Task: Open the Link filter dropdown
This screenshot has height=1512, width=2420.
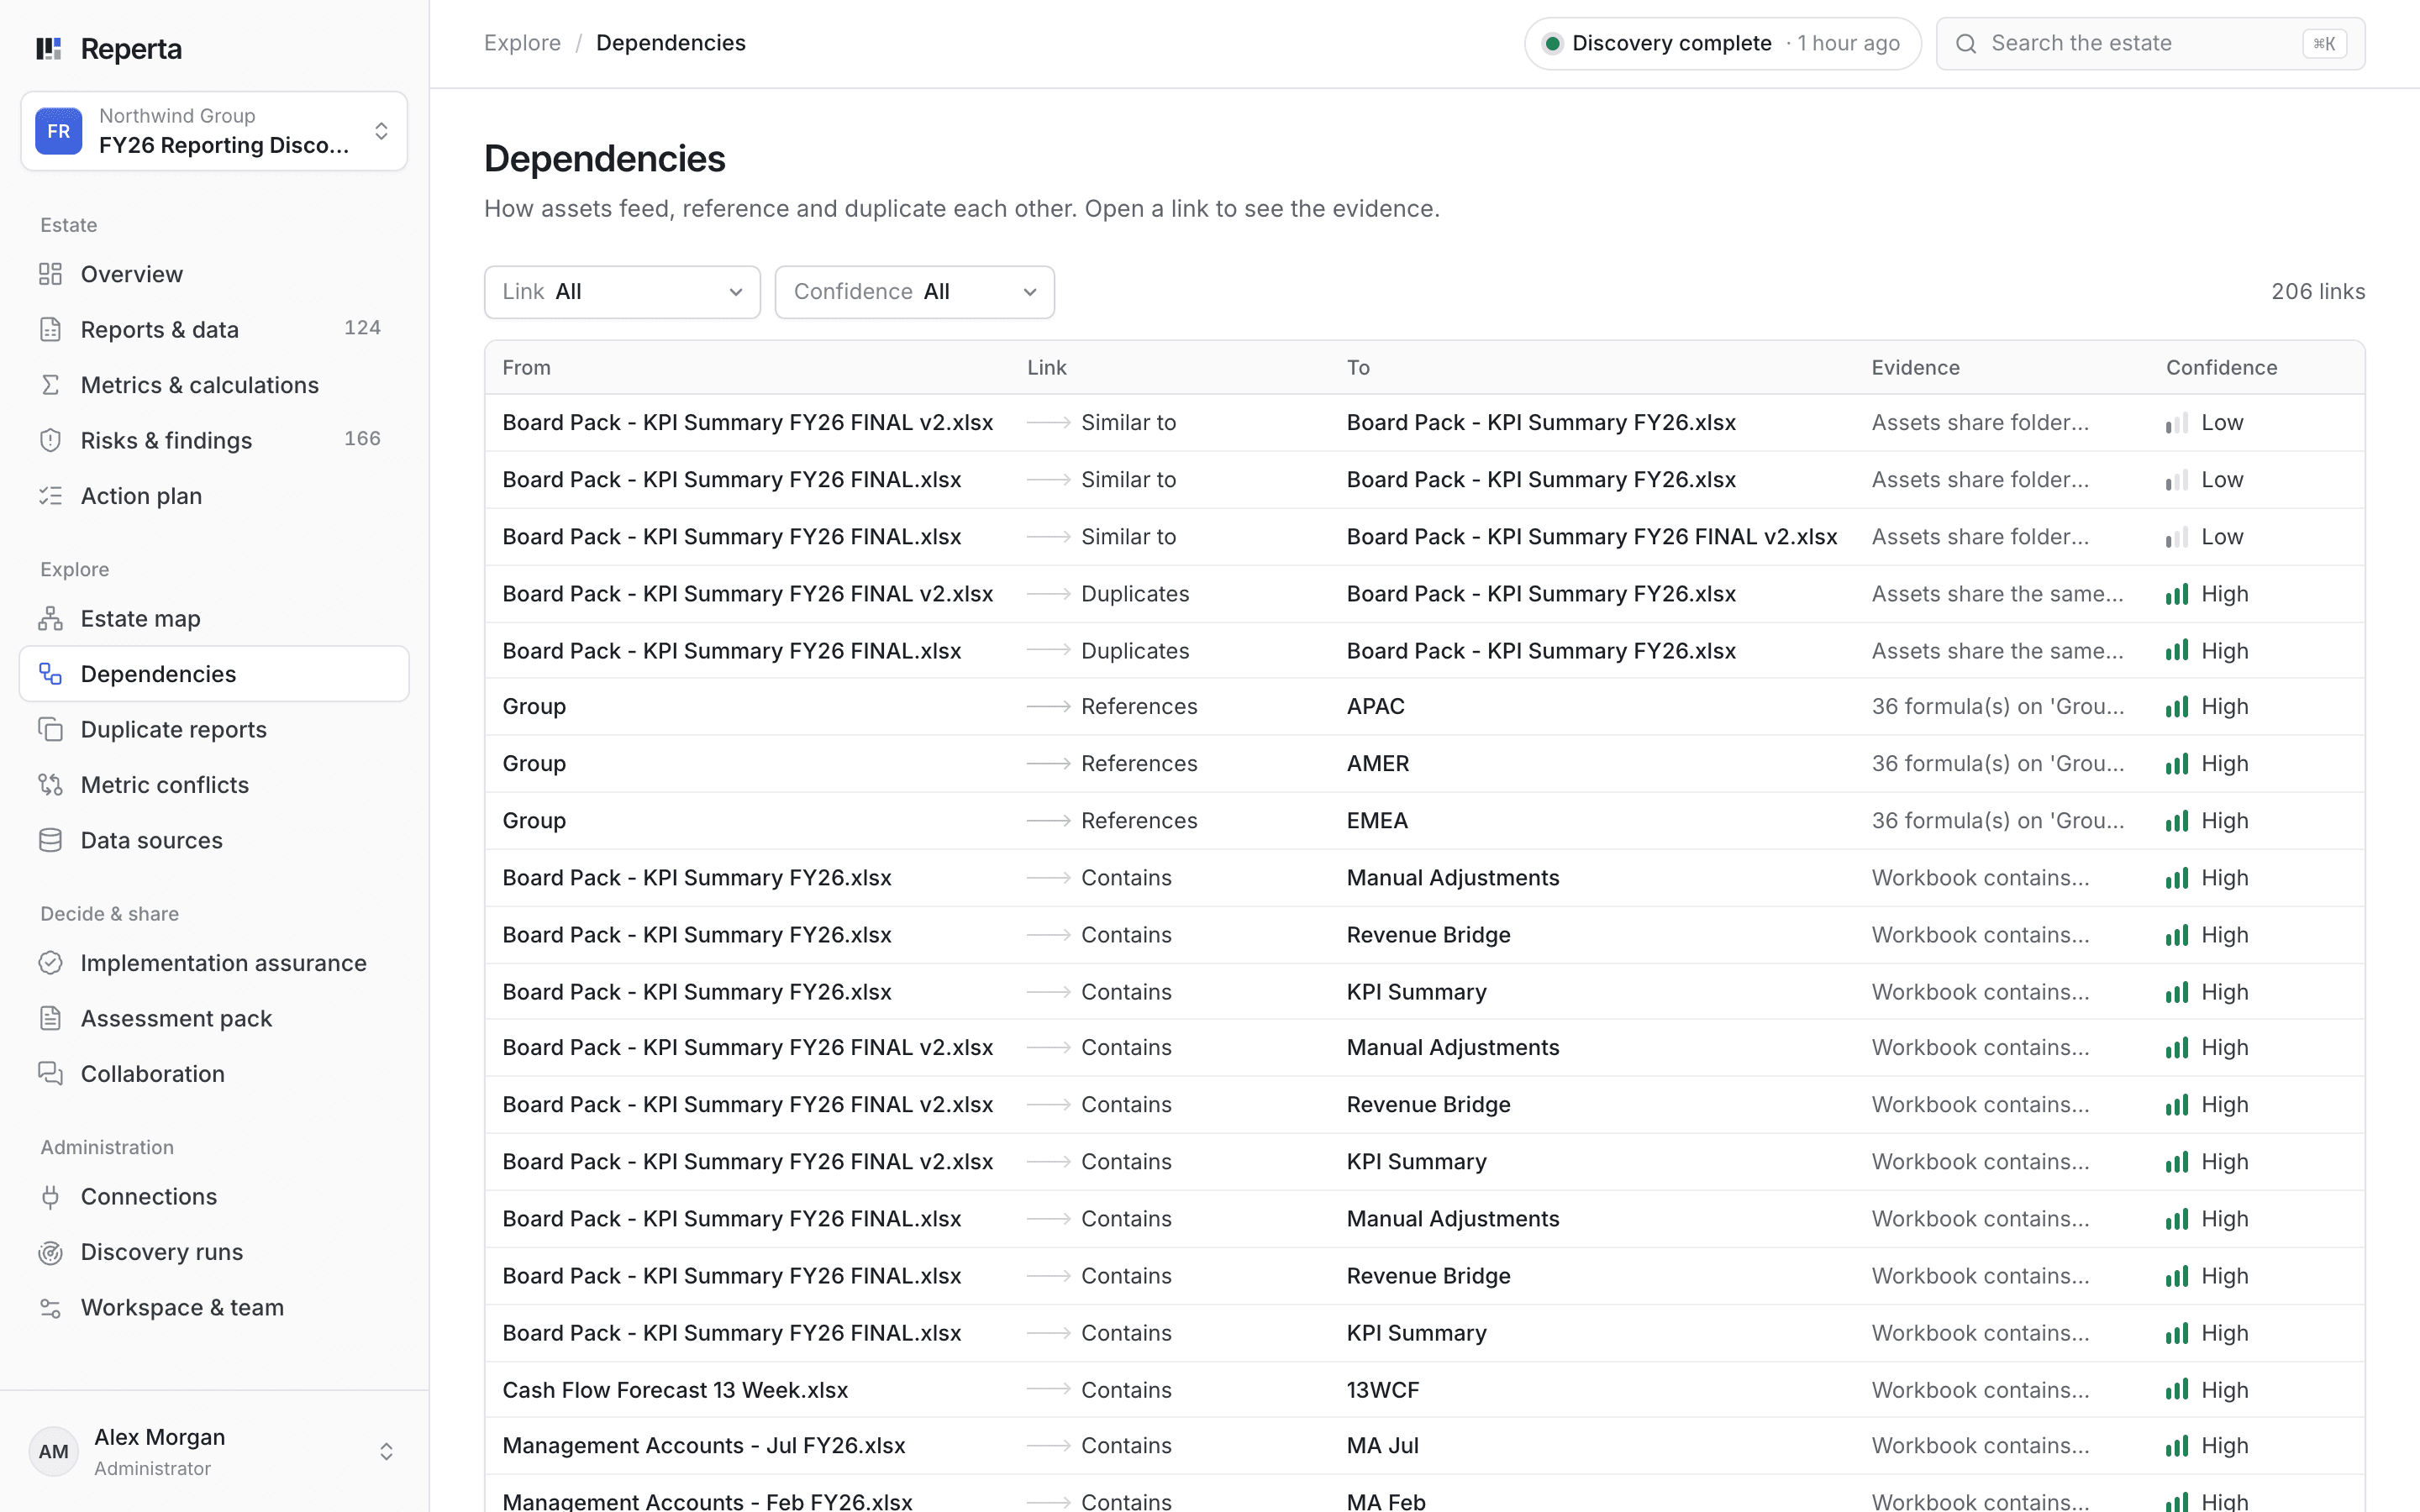Action: 622,292
